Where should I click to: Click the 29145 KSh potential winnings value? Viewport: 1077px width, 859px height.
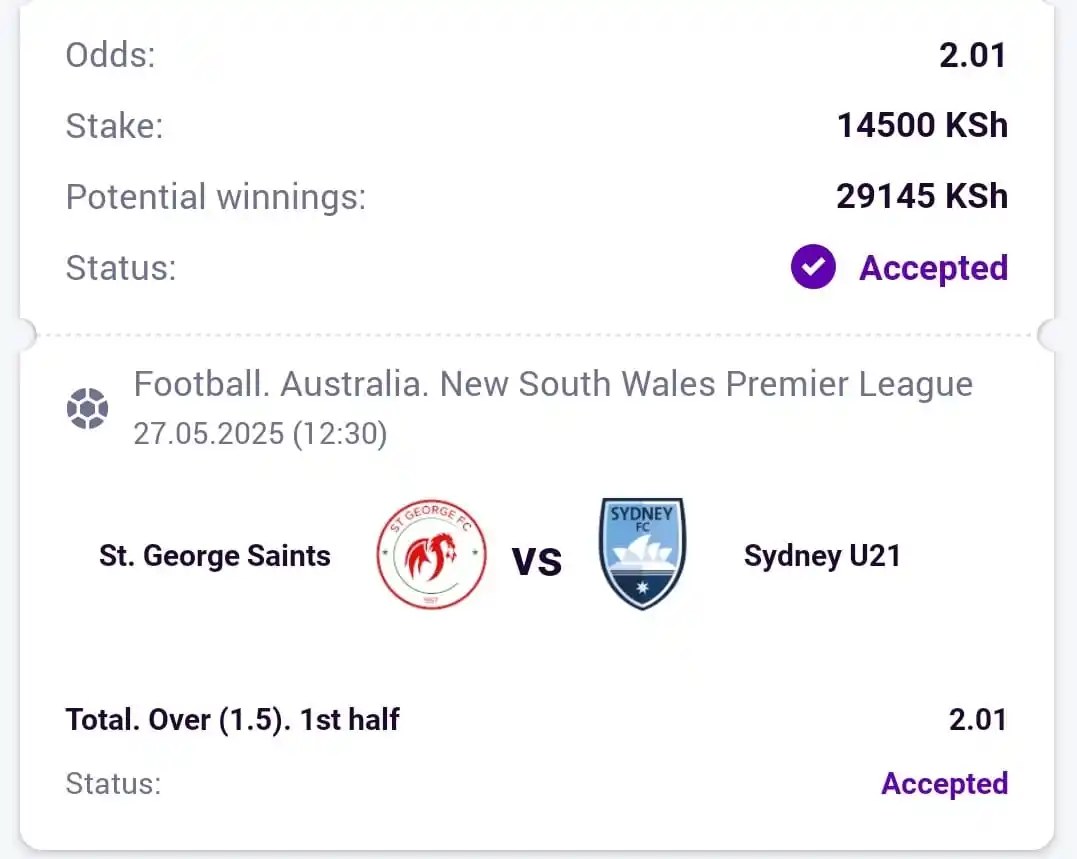click(x=922, y=196)
